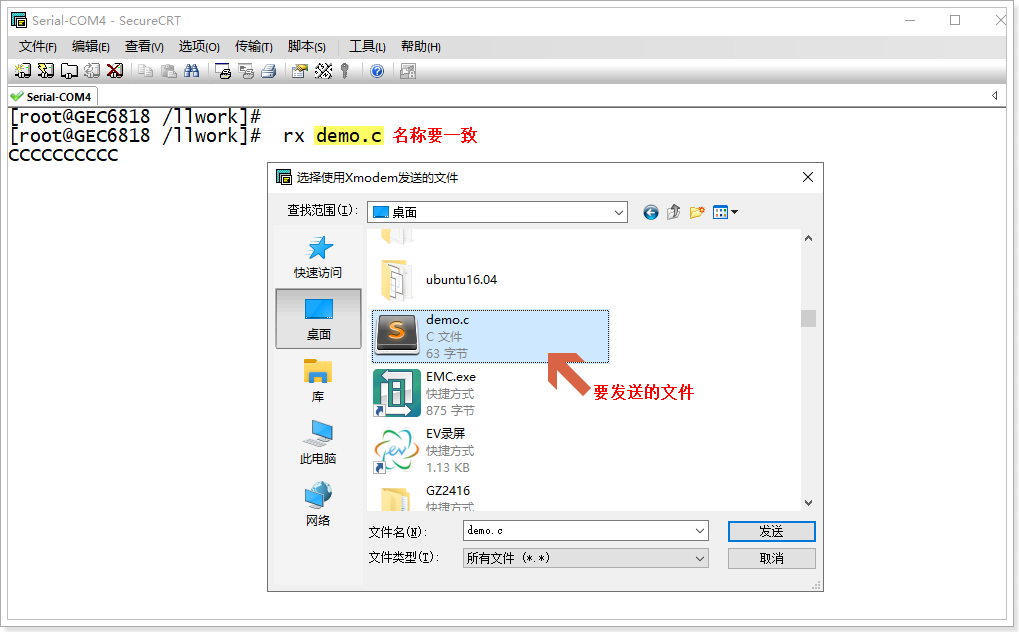This screenshot has height=632, width=1019.
Task: Select This PC (此电脑) in sidebar
Action: click(318, 442)
